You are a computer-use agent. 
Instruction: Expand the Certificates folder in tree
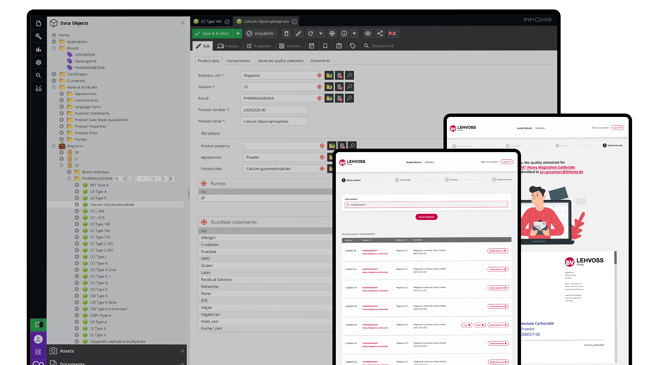[x=54, y=74]
